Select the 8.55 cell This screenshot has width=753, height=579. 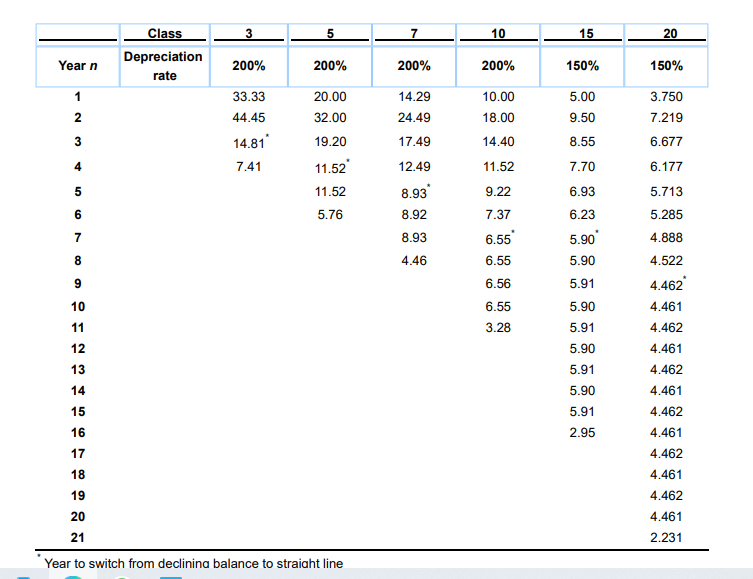pyautogui.click(x=582, y=142)
